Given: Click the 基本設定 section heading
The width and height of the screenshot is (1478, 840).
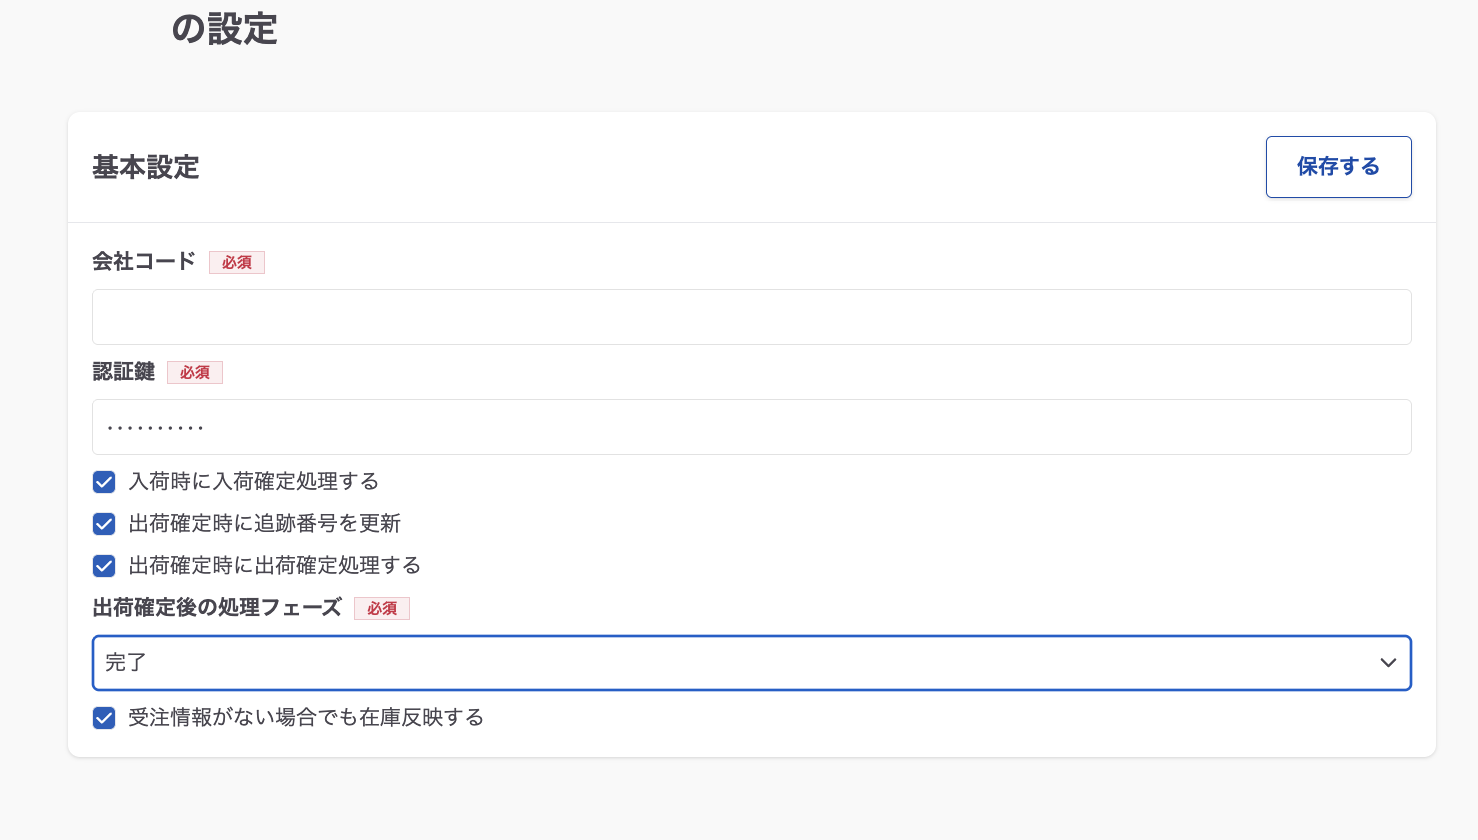Looking at the screenshot, I should click(146, 167).
